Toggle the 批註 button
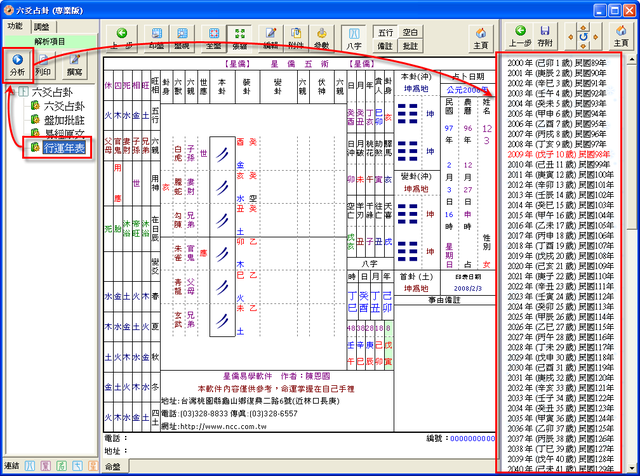The image size is (640, 476). point(410,46)
